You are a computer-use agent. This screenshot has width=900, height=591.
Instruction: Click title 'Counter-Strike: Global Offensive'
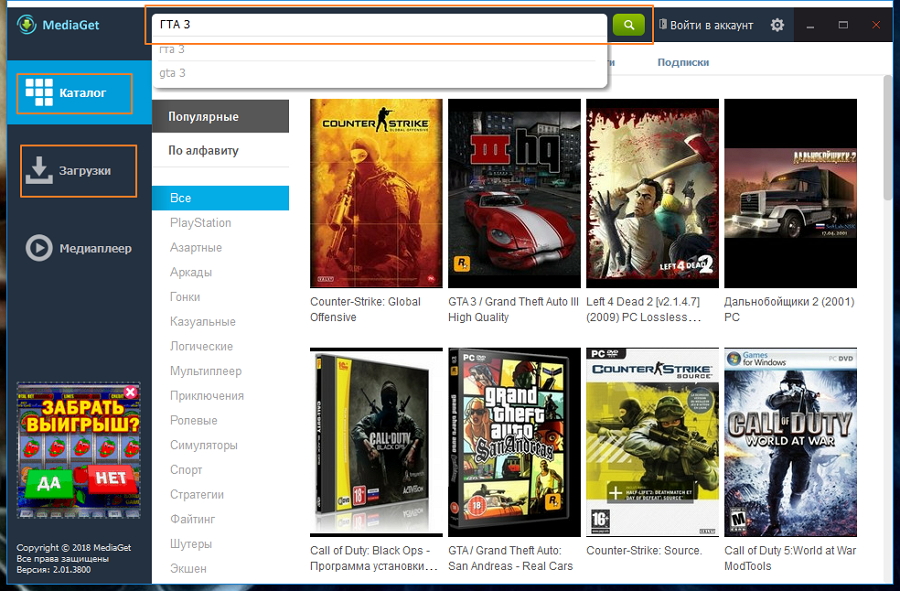(x=366, y=309)
